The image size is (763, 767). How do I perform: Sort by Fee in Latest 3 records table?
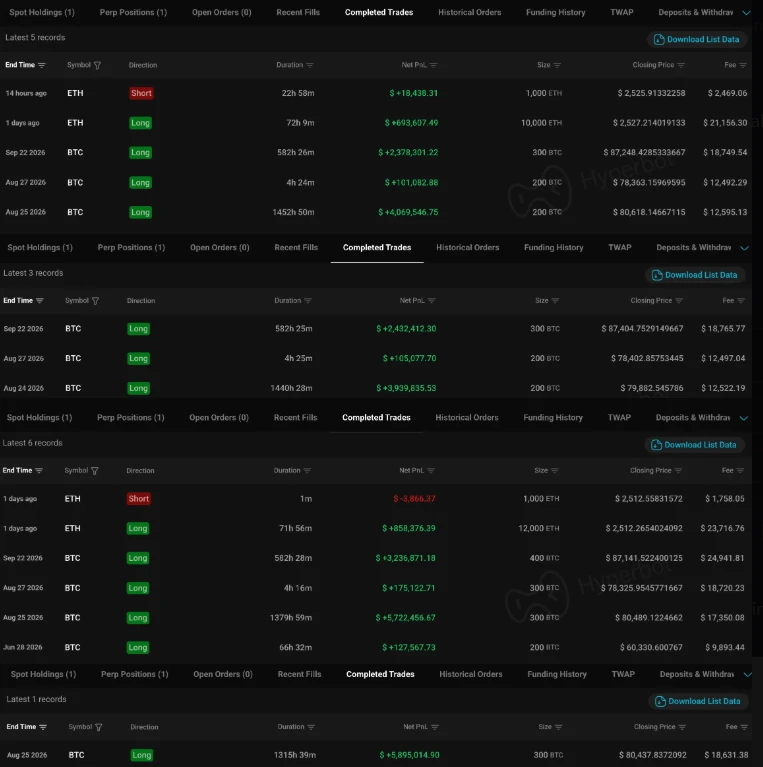(x=741, y=301)
